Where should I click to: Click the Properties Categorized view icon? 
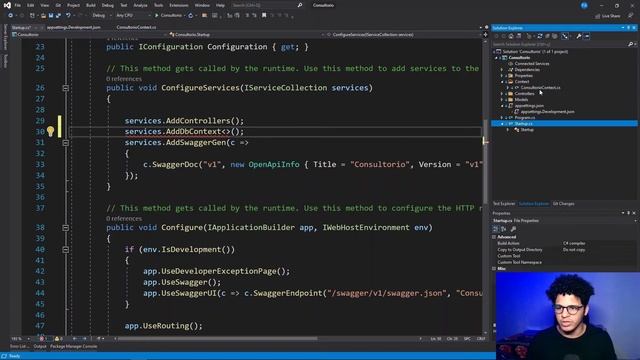496,229
